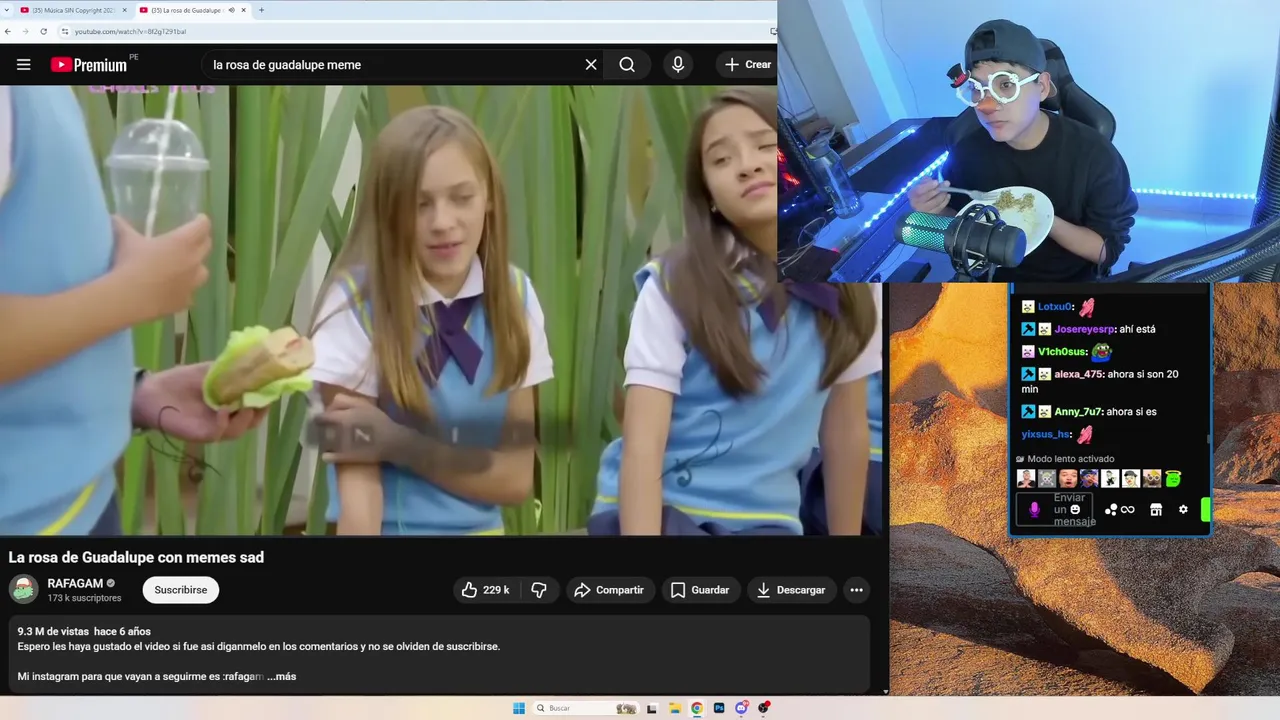Share the video via Compartir
Viewport: 1280px width, 720px height.
(609, 590)
